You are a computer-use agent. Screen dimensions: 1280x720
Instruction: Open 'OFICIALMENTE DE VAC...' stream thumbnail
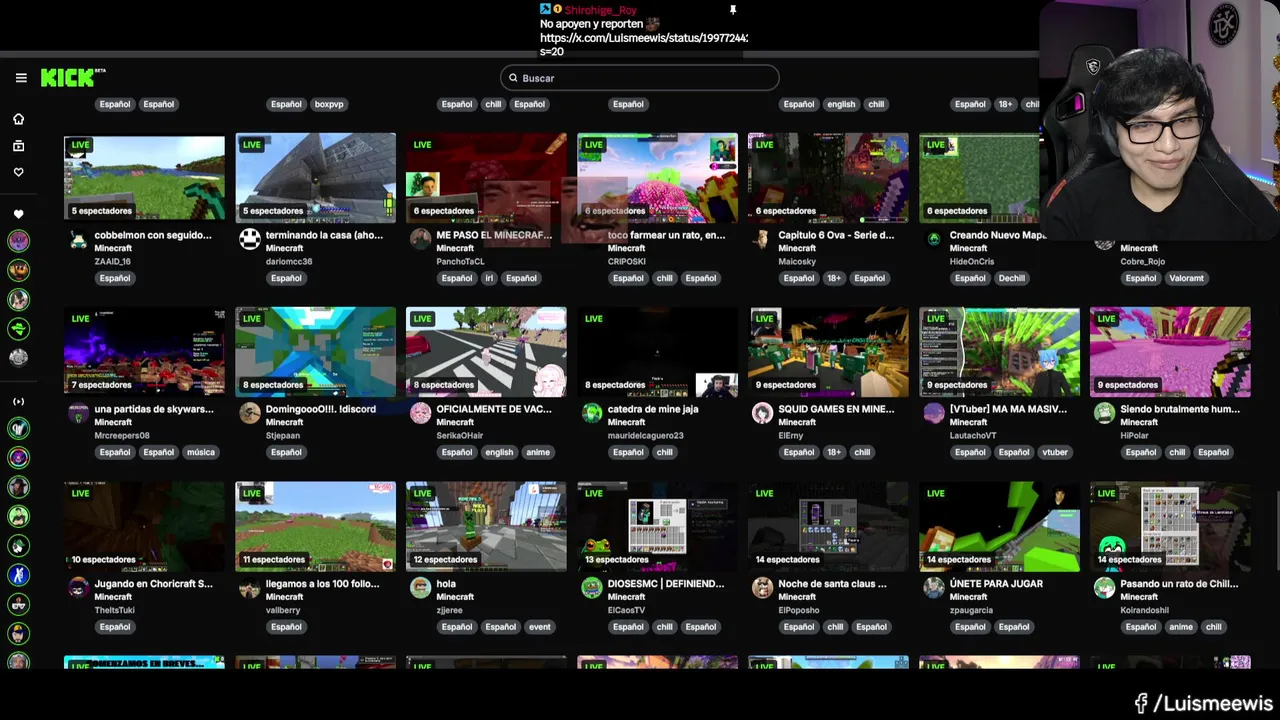pyautogui.click(x=486, y=351)
